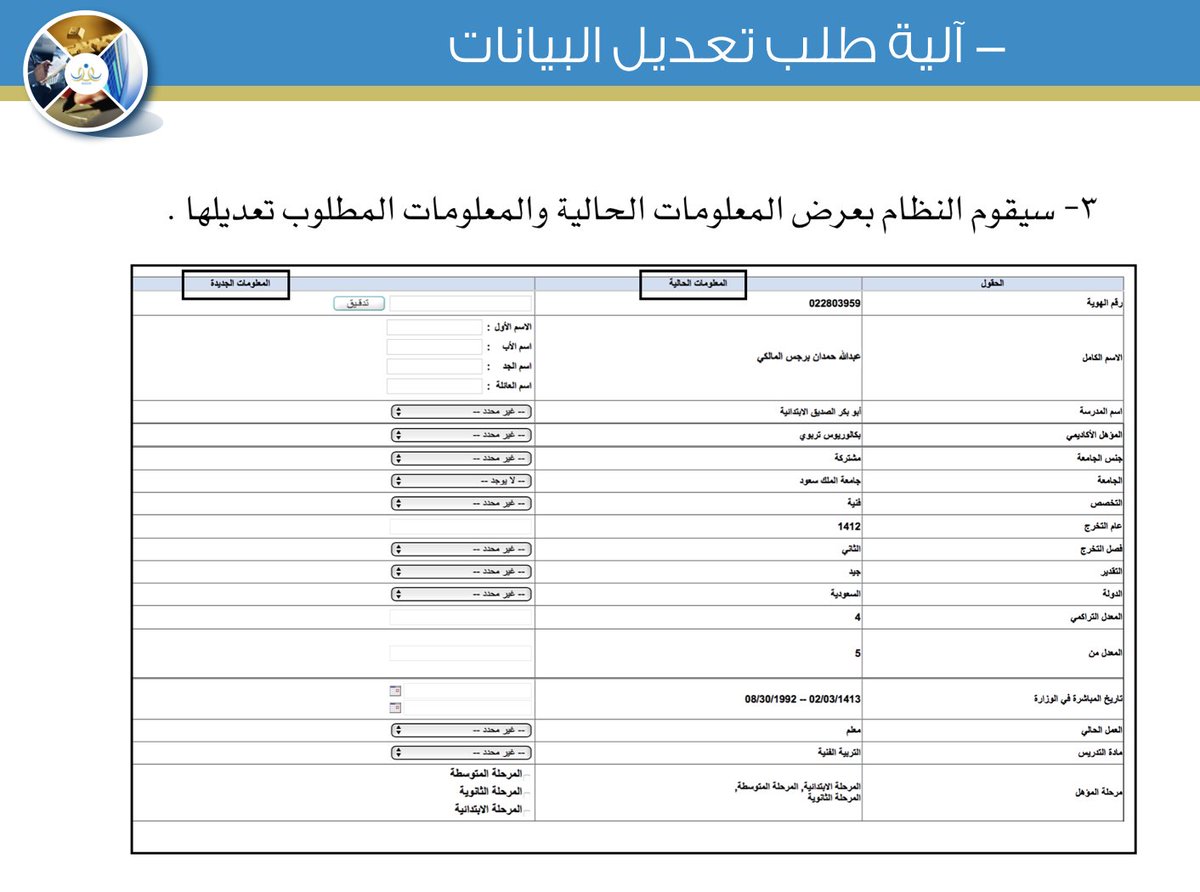Select the university value جامعة الملك سعود

click(830, 480)
